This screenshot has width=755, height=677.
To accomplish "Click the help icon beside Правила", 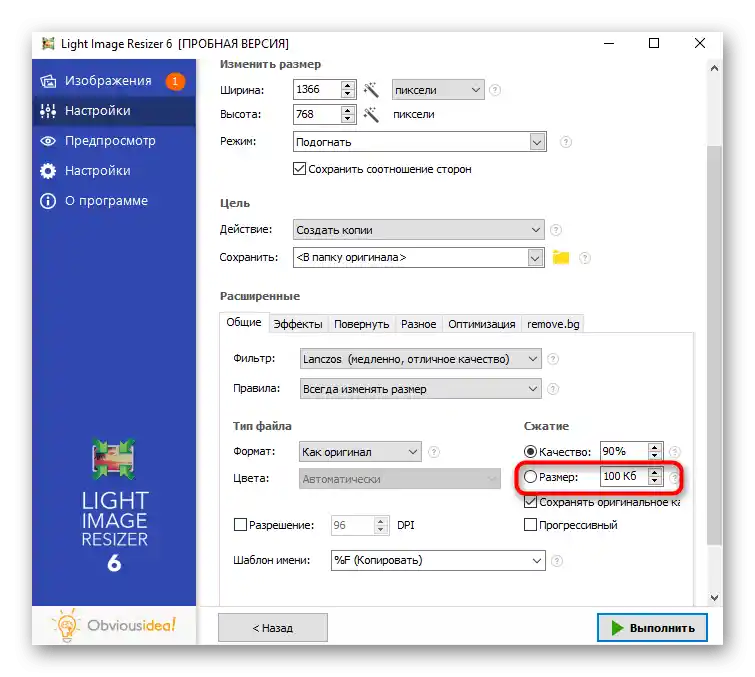I will (553, 389).
